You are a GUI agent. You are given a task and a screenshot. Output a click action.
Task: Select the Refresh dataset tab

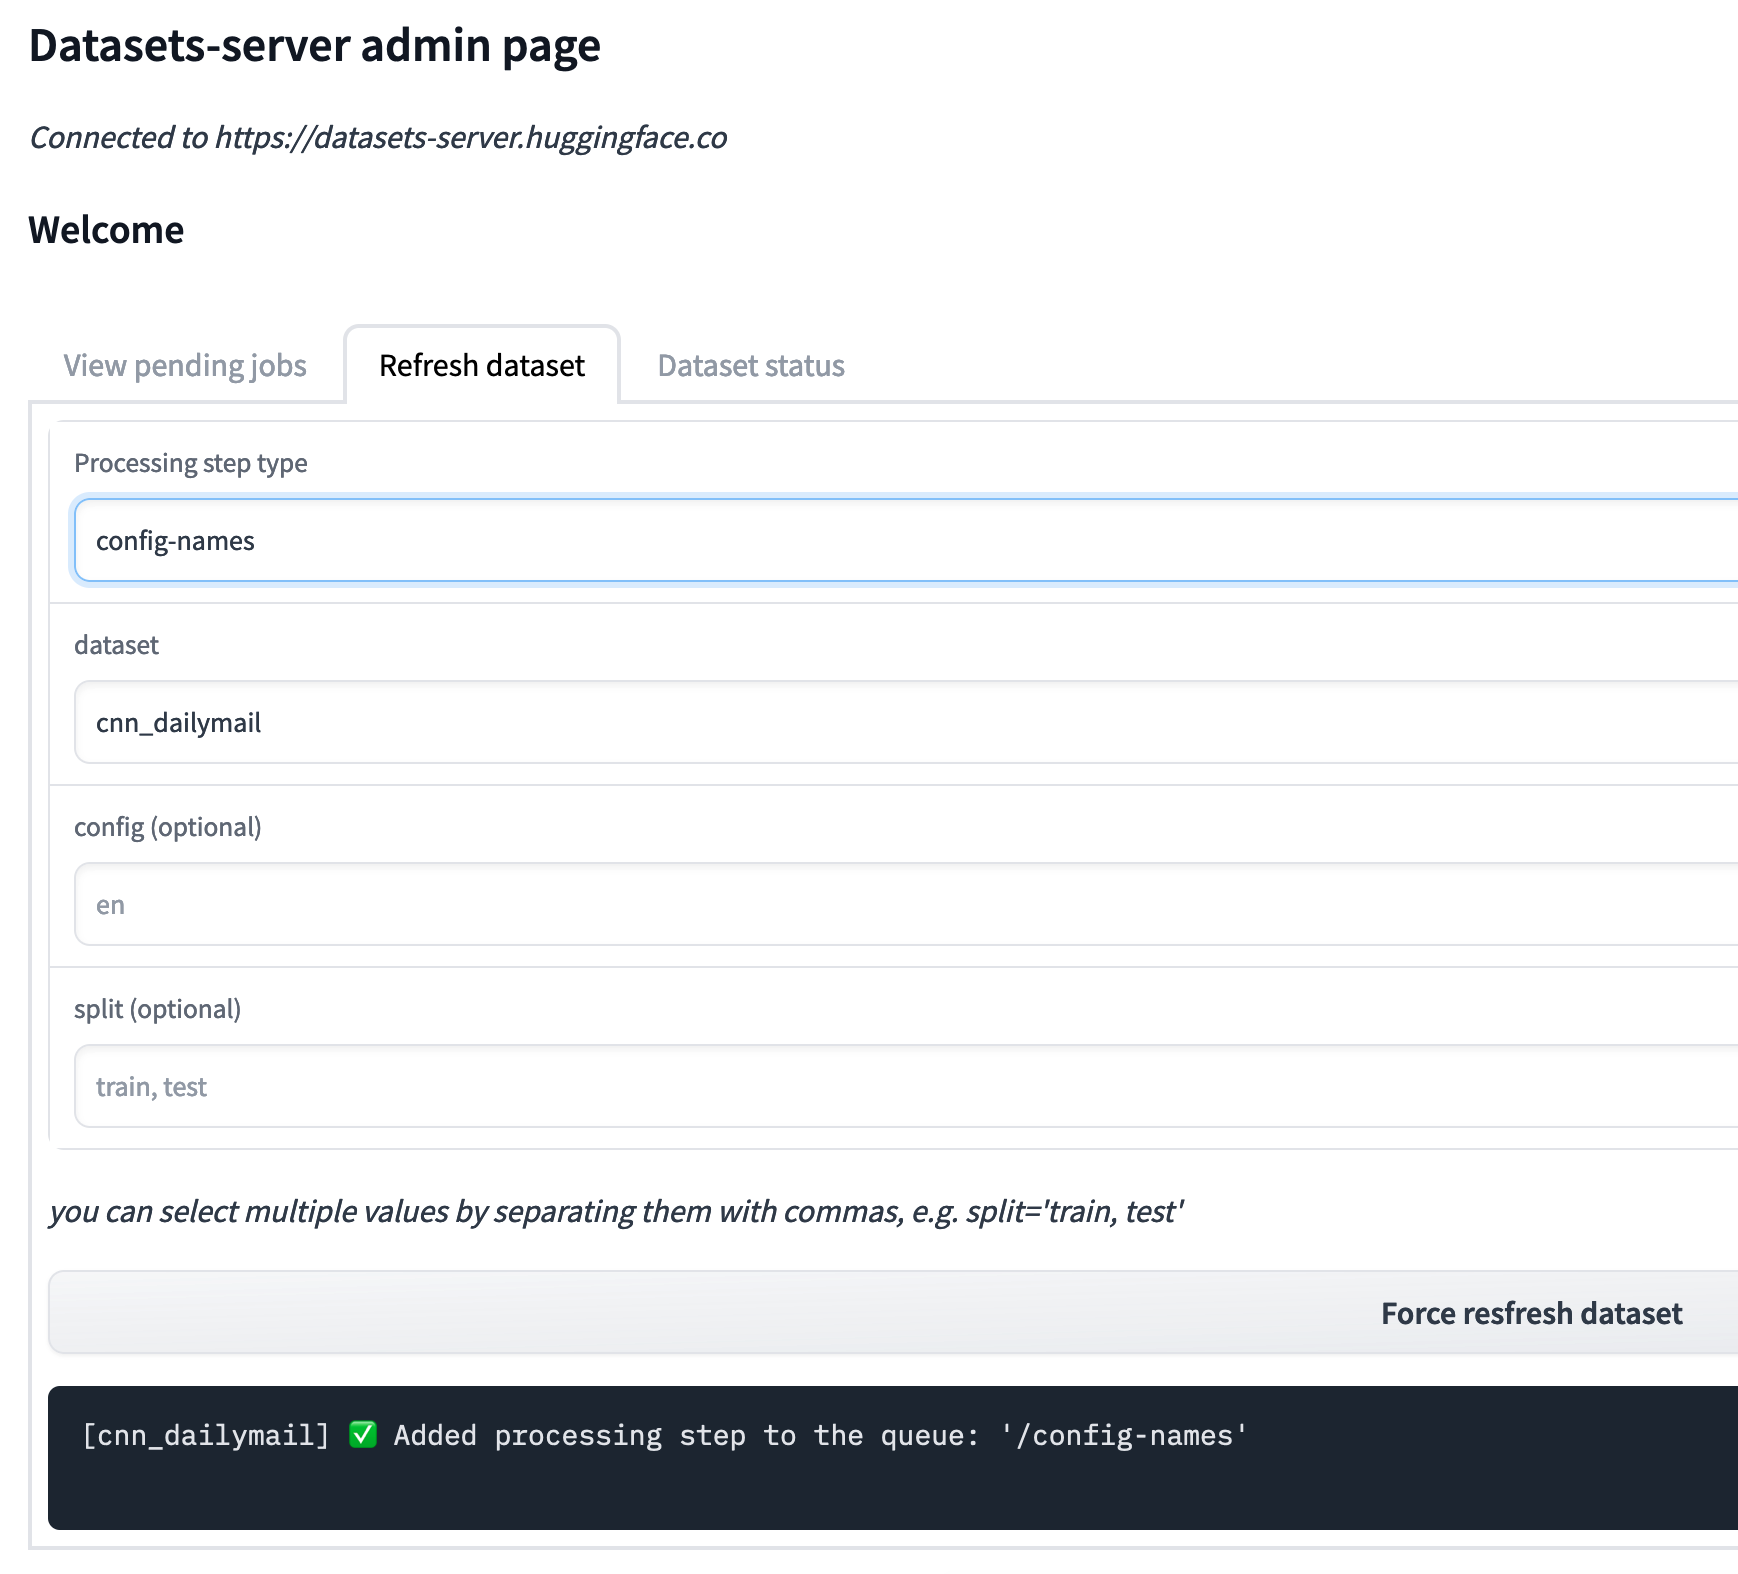[x=481, y=365]
